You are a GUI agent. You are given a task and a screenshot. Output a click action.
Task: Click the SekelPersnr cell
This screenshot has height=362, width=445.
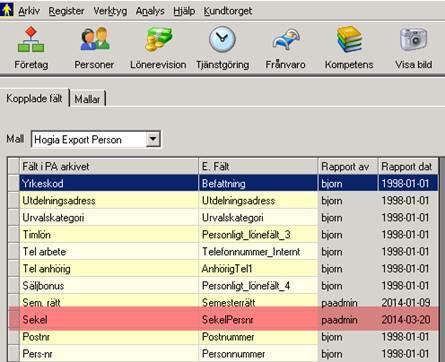coord(258,319)
